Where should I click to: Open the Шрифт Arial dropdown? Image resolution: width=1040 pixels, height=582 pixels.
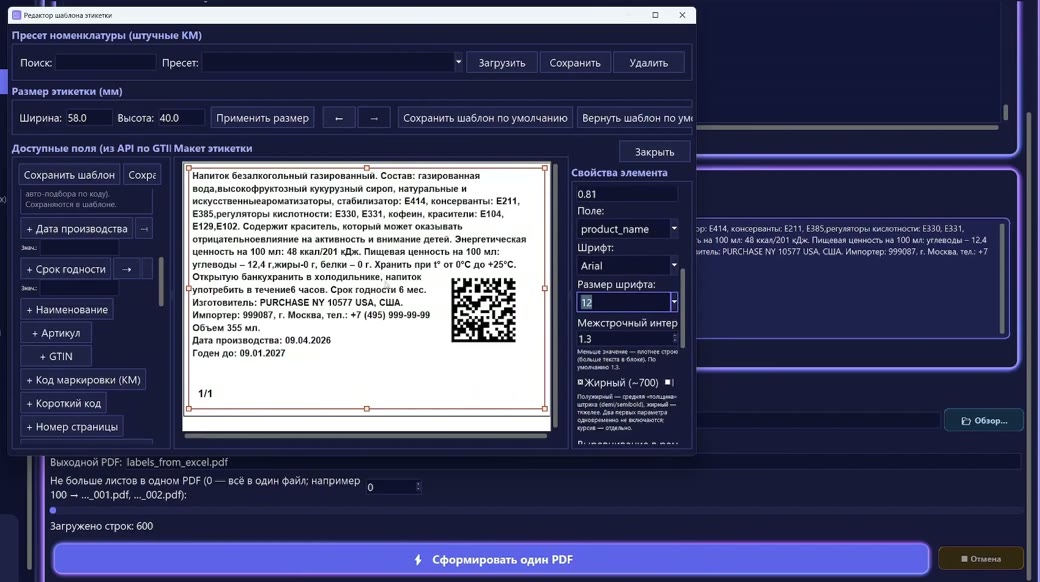674,265
